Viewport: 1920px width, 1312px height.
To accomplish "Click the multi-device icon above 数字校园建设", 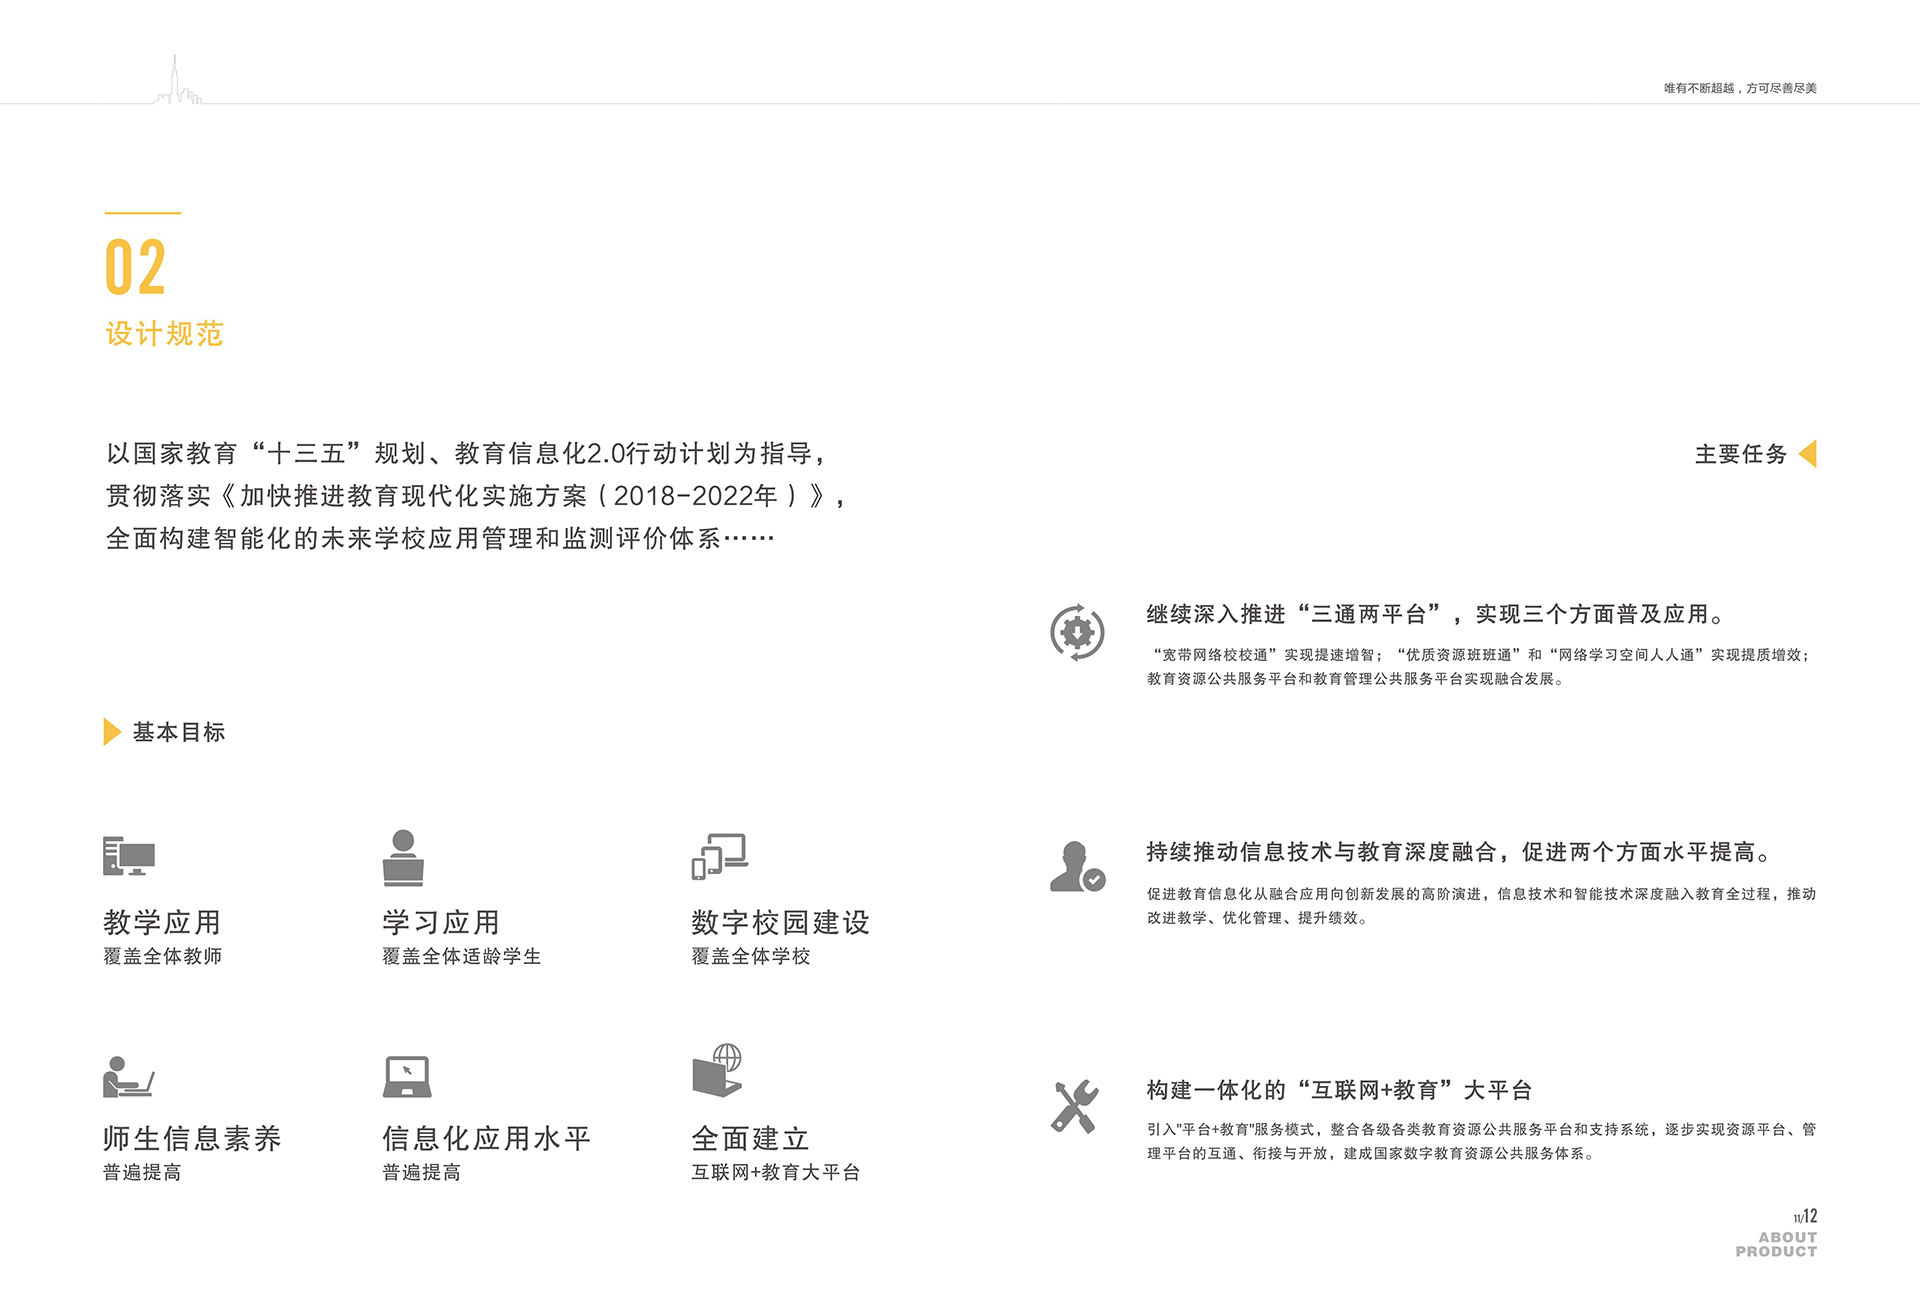I will 720,856.
